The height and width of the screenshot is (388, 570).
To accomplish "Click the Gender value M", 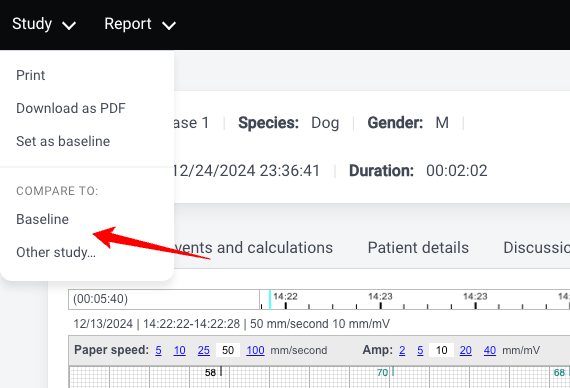I will click(442, 123).
